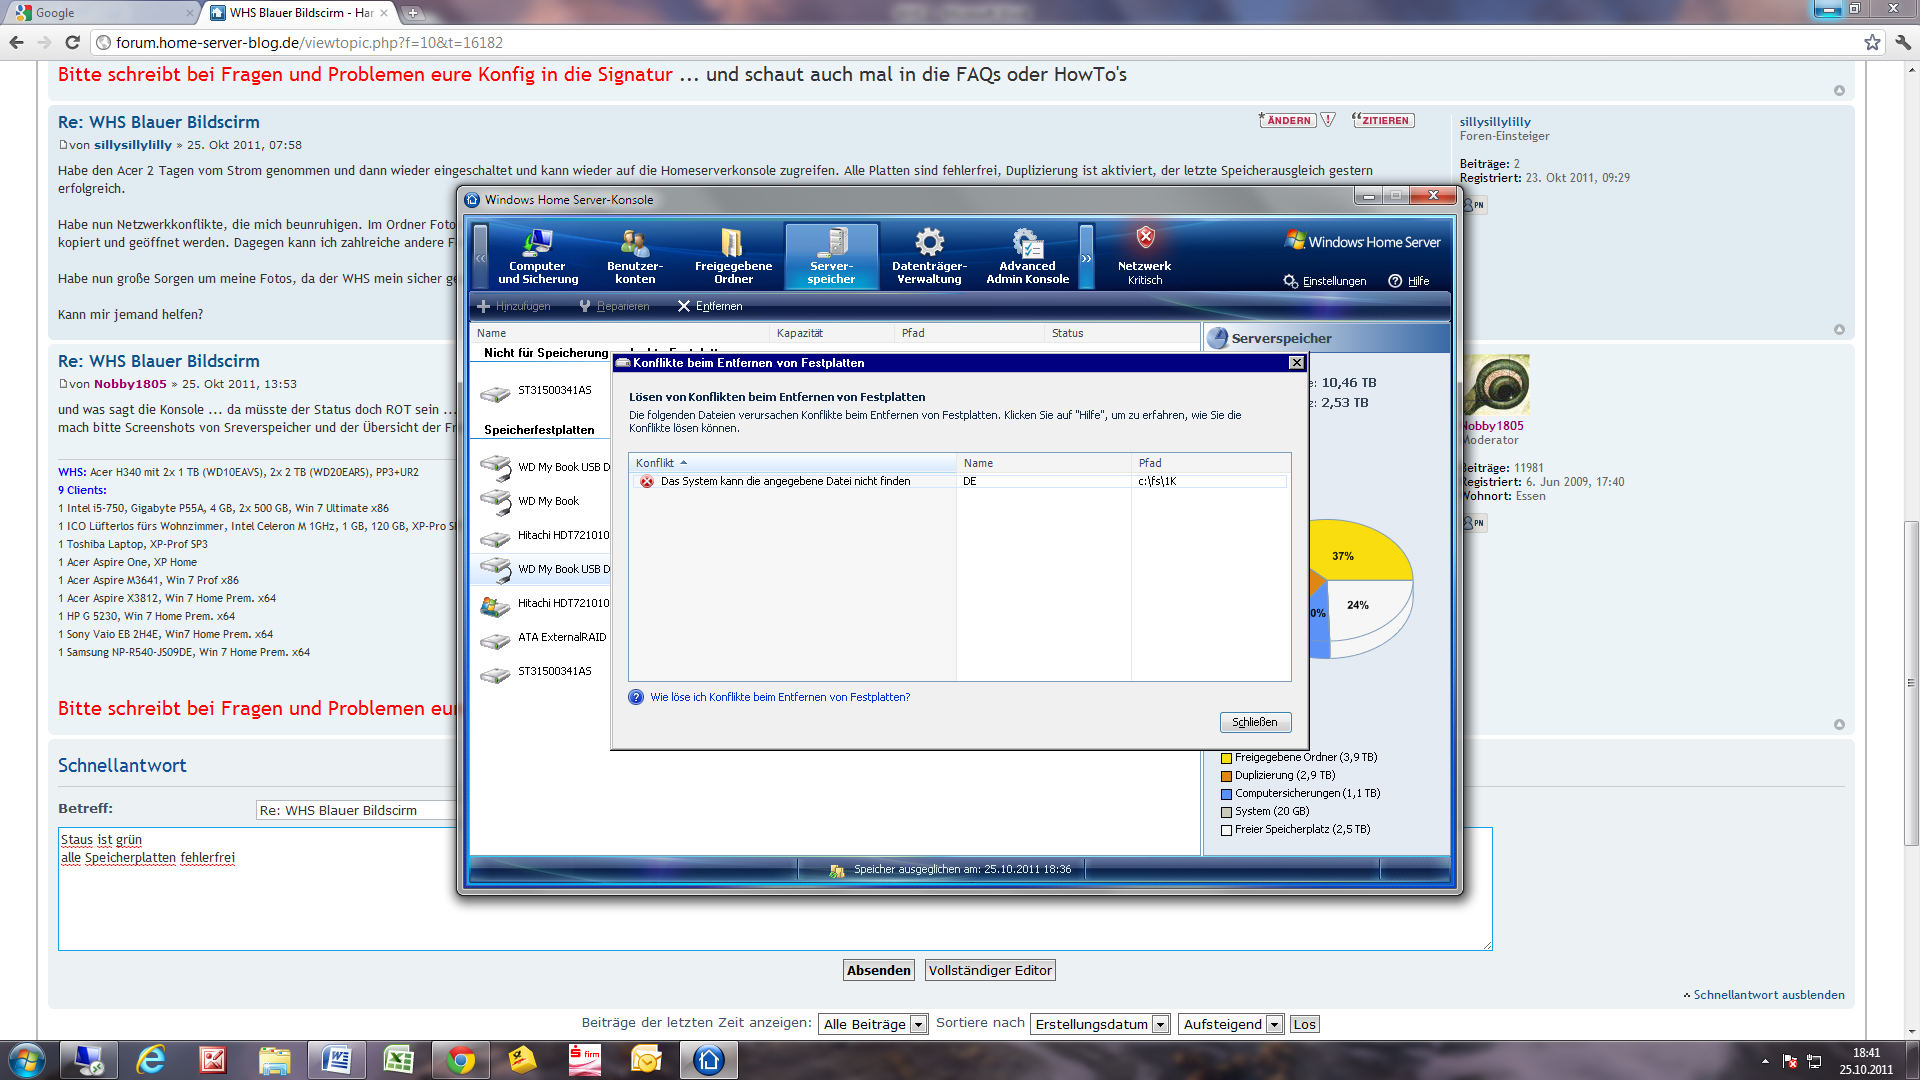
Task: Open Advanced Admin Konsole tab
Action: (x=1027, y=256)
